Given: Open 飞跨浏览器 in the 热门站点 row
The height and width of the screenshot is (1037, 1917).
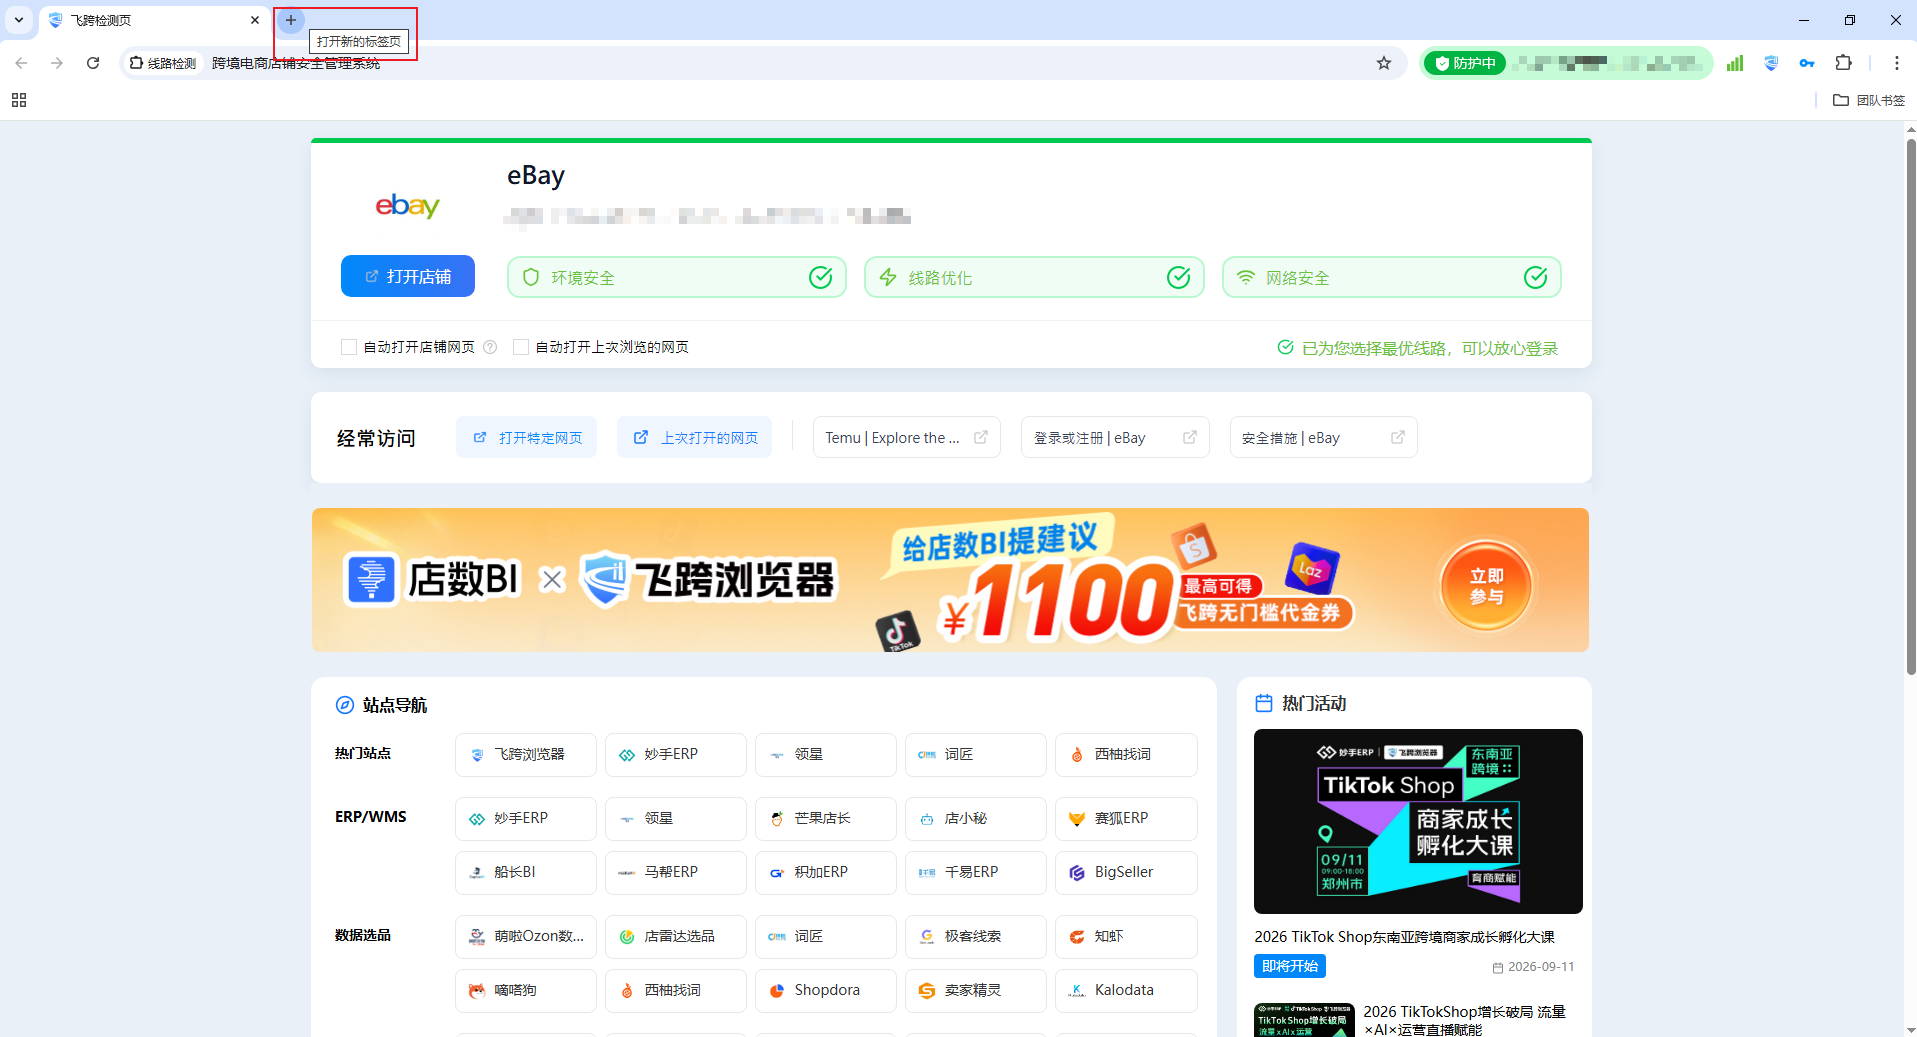Looking at the screenshot, I should click(x=526, y=755).
